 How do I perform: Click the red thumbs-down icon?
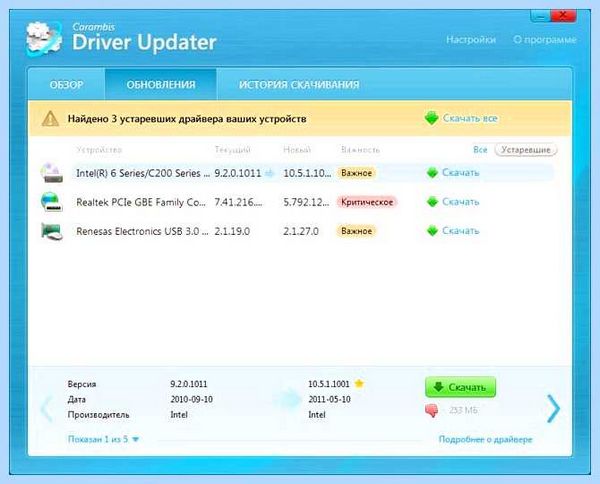coord(432,411)
